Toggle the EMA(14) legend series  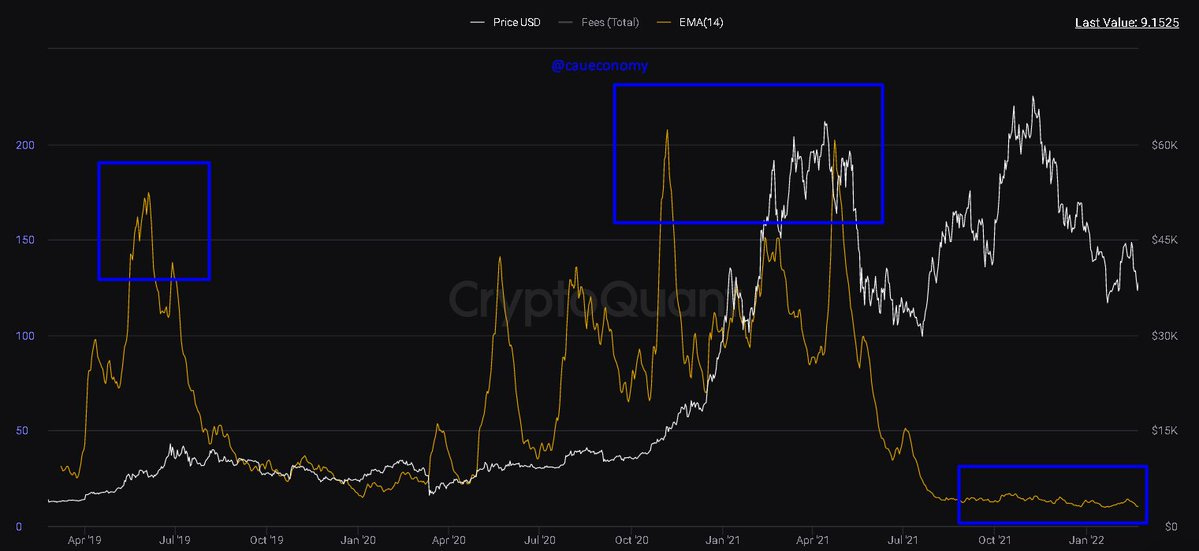coord(688,22)
